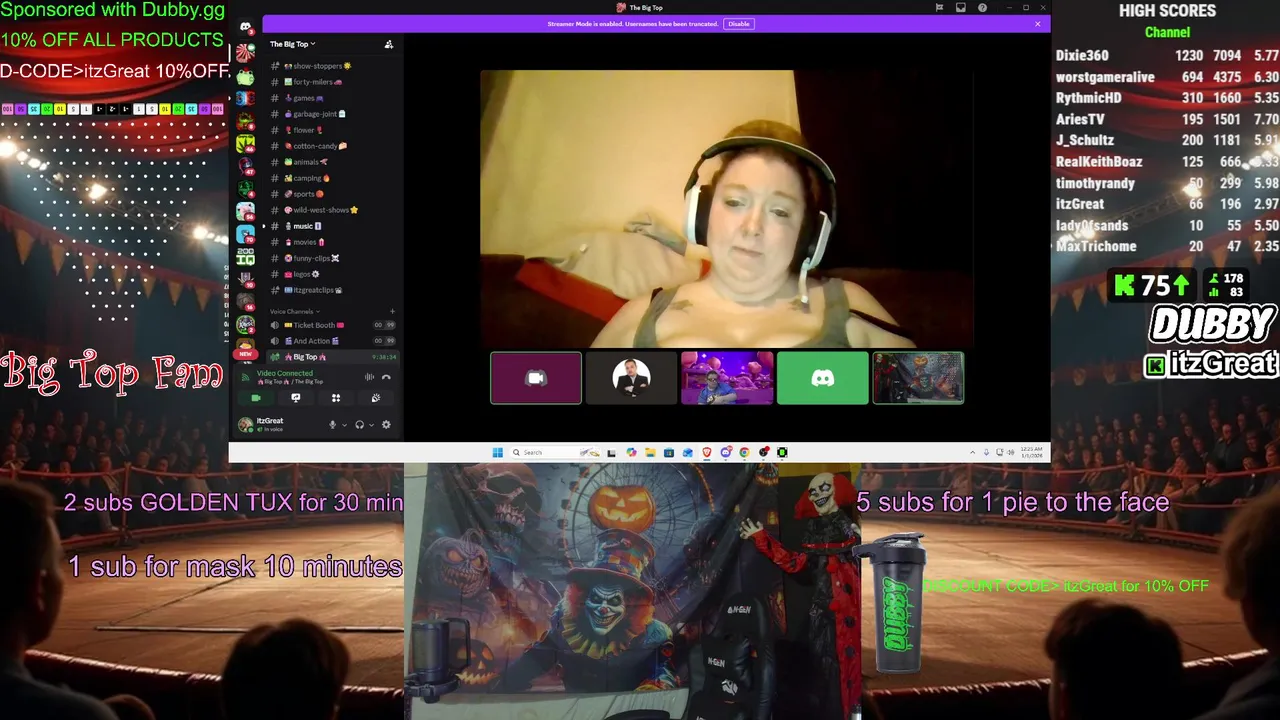This screenshot has width=1280, height=720.
Task: Open Copilot from the taskbar
Action: (x=631, y=452)
